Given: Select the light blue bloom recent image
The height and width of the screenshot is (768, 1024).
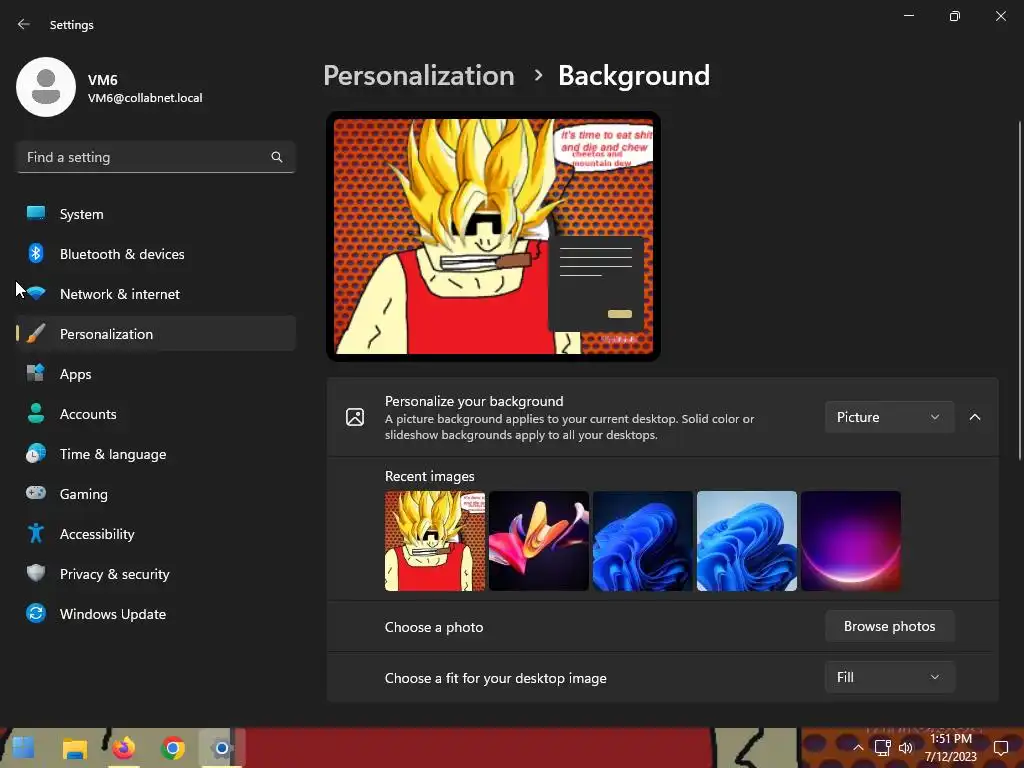Looking at the screenshot, I should pyautogui.click(x=746, y=541).
